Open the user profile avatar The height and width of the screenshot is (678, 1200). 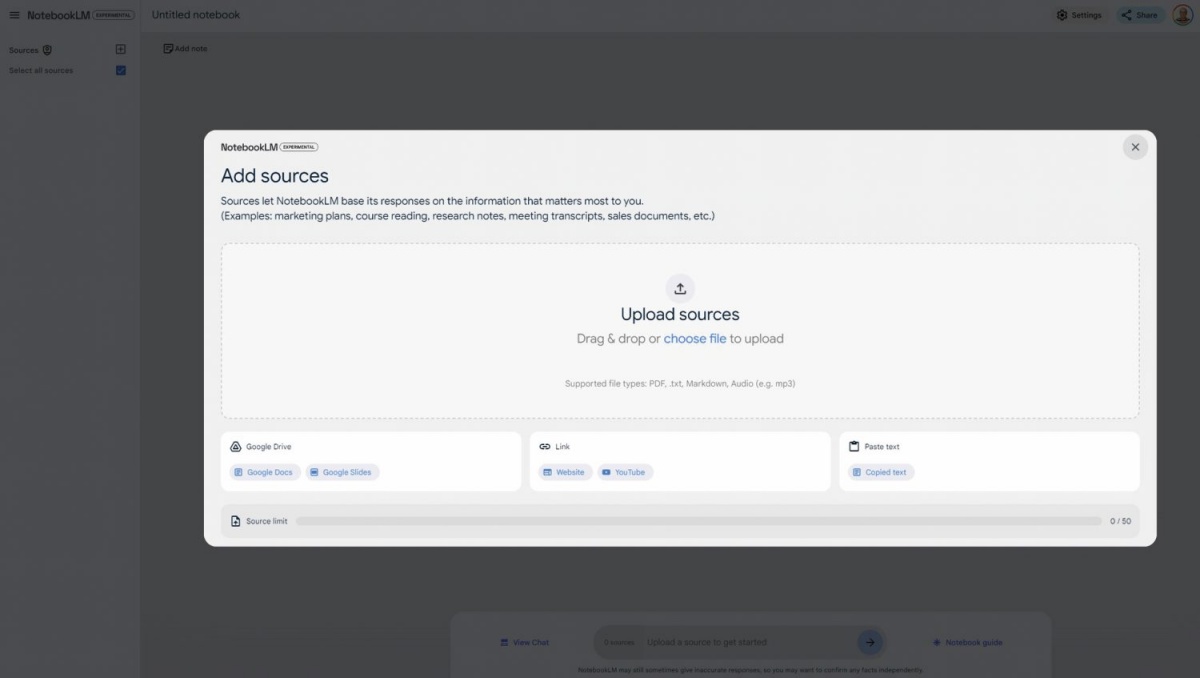pos(1182,15)
